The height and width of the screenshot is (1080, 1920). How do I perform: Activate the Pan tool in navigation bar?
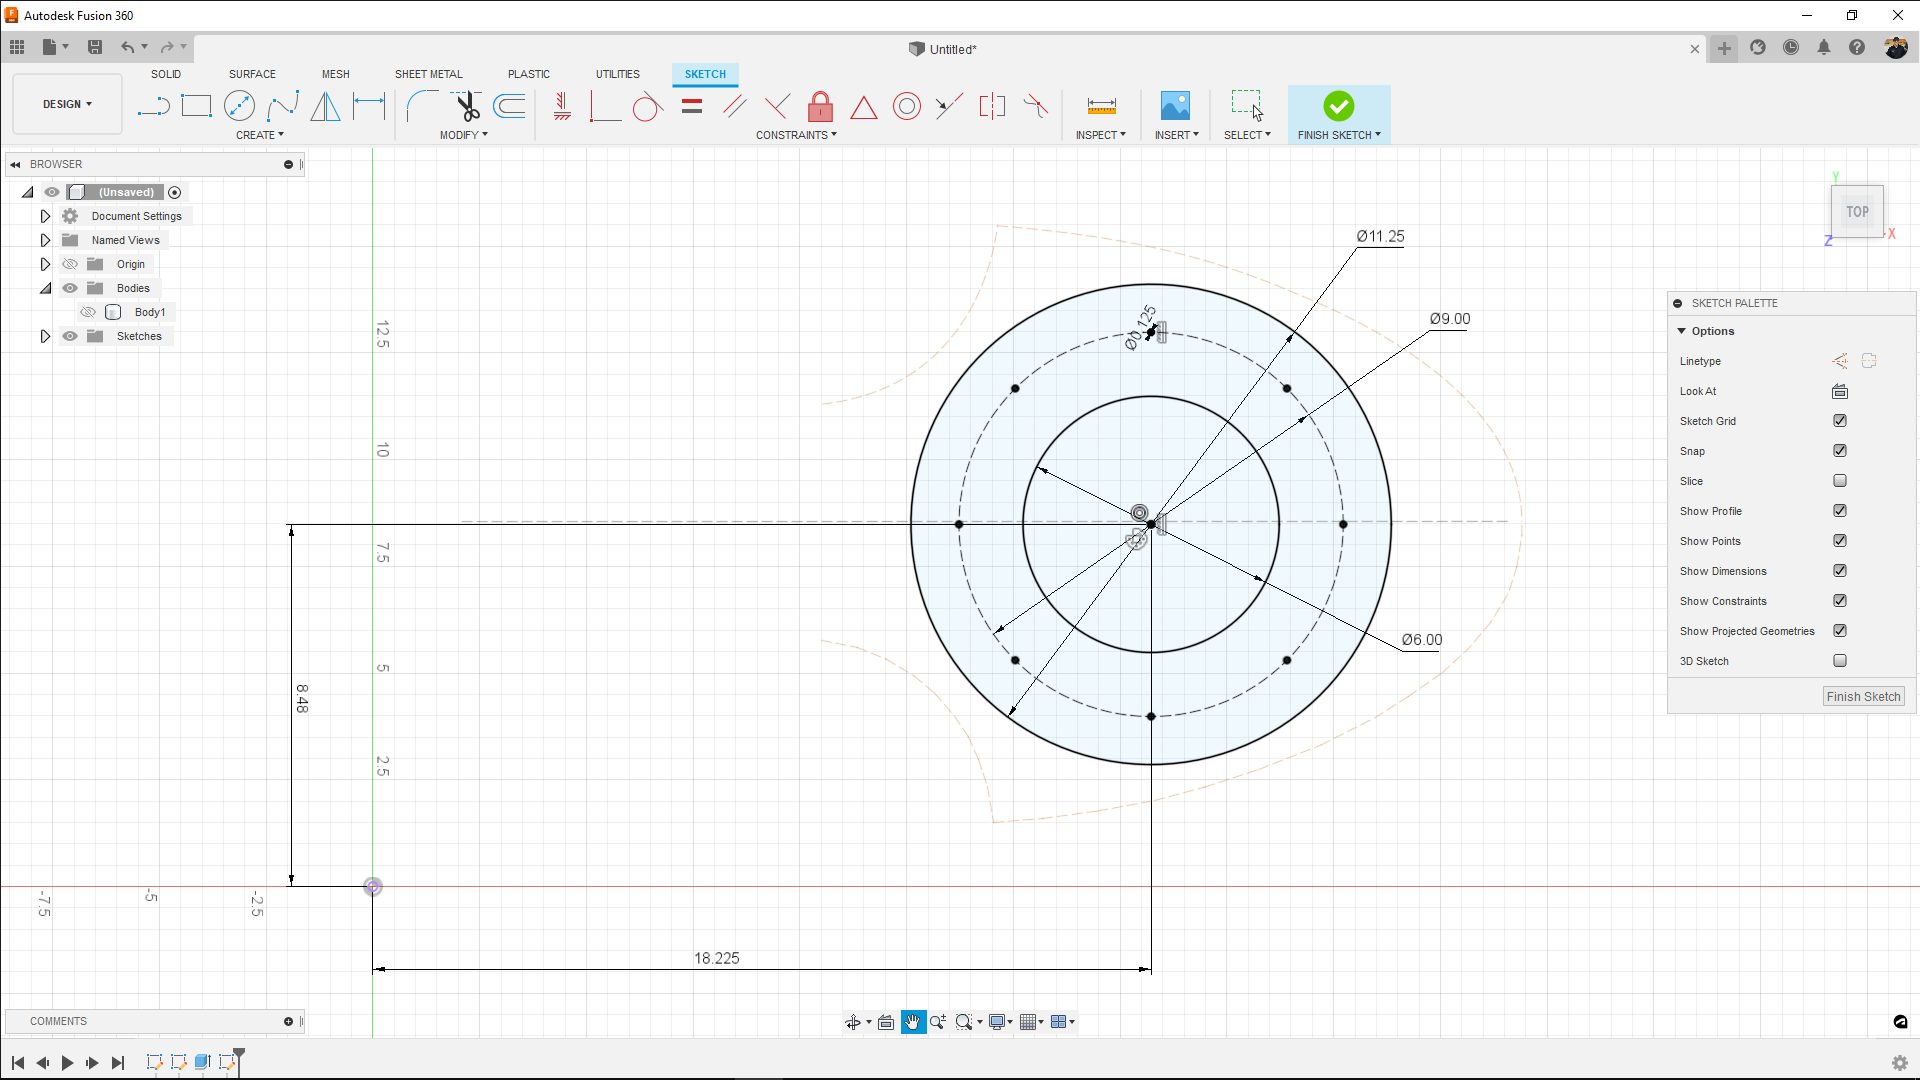(x=913, y=1021)
